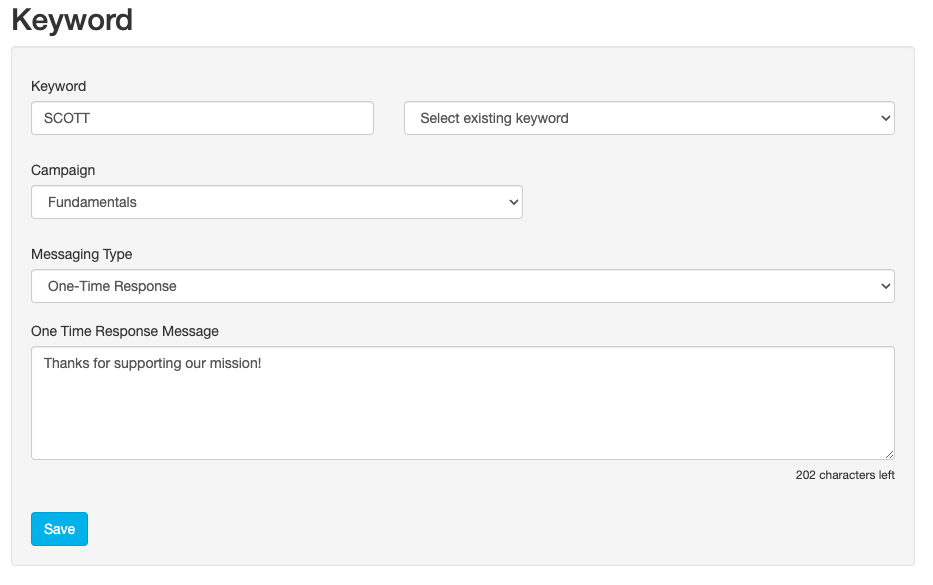Click the One Time Response Message label
The width and height of the screenshot is (933, 585).
tap(125, 331)
